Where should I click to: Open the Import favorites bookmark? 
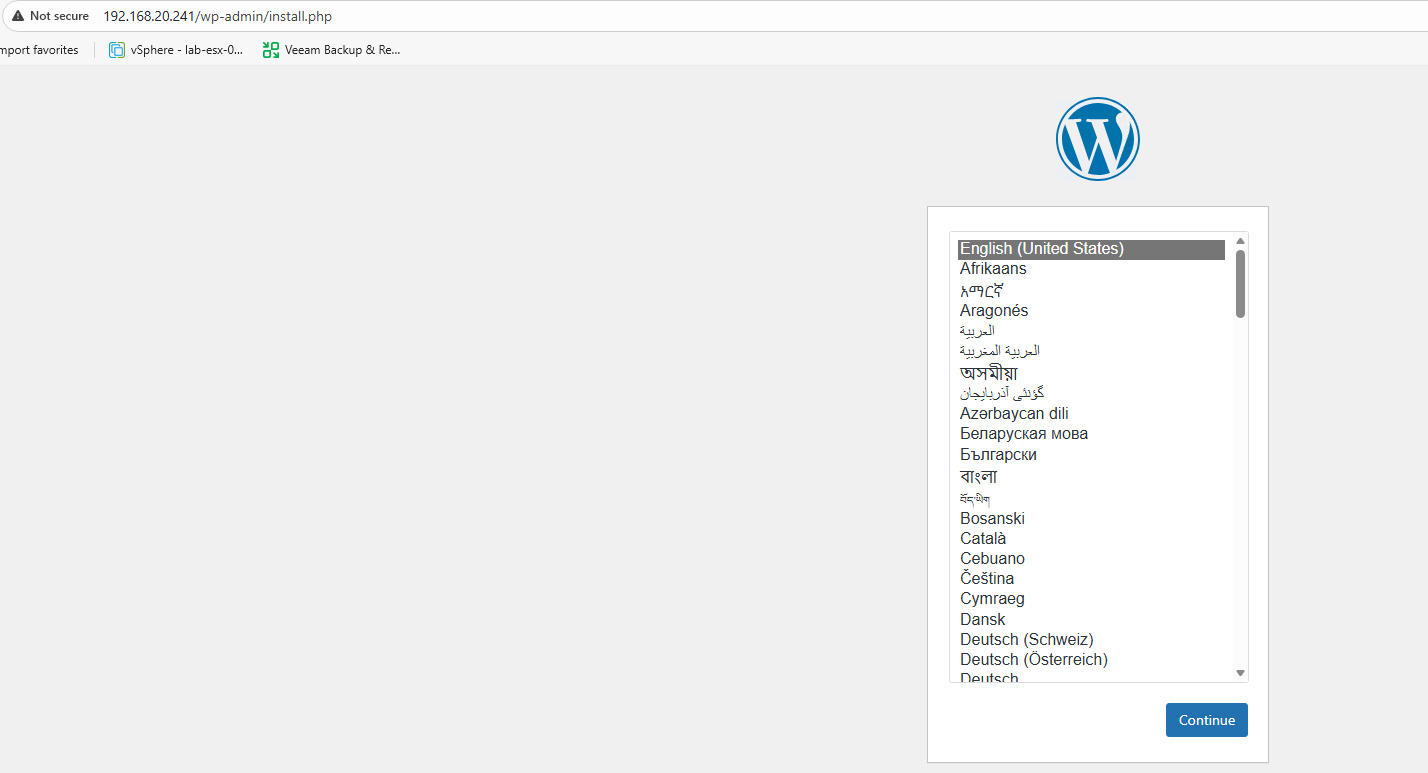pyautogui.click(x=39, y=50)
